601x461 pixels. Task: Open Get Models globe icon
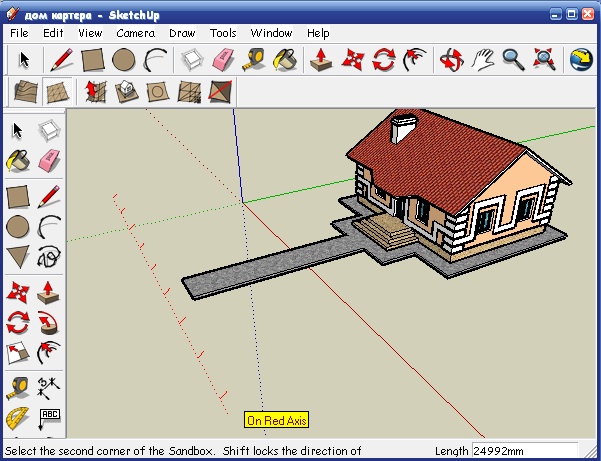(x=581, y=60)
